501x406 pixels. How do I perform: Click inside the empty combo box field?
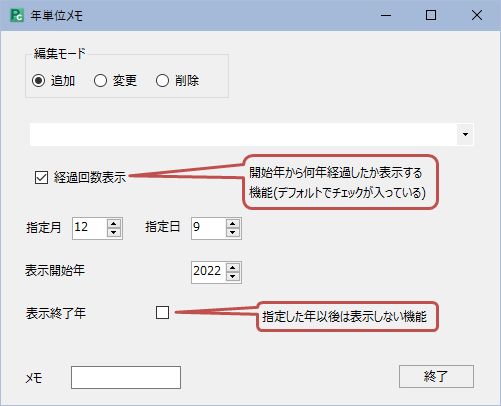click(243, 134)
